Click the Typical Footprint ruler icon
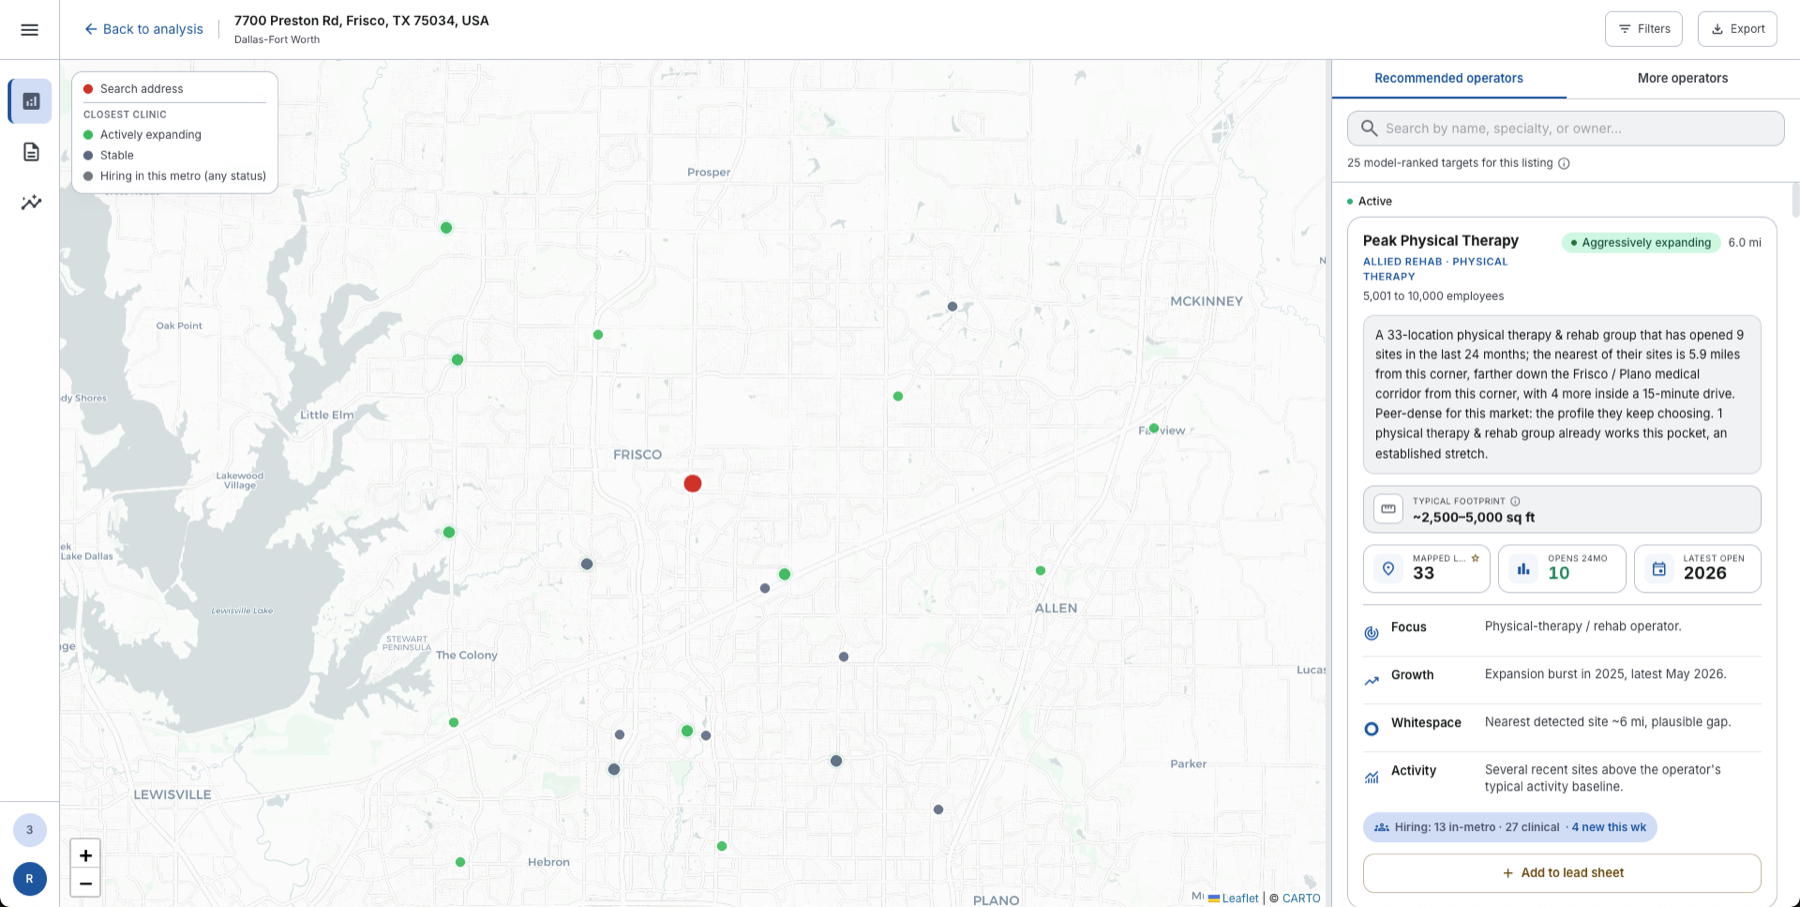 pyautogui.click(x=1388, y=509)
